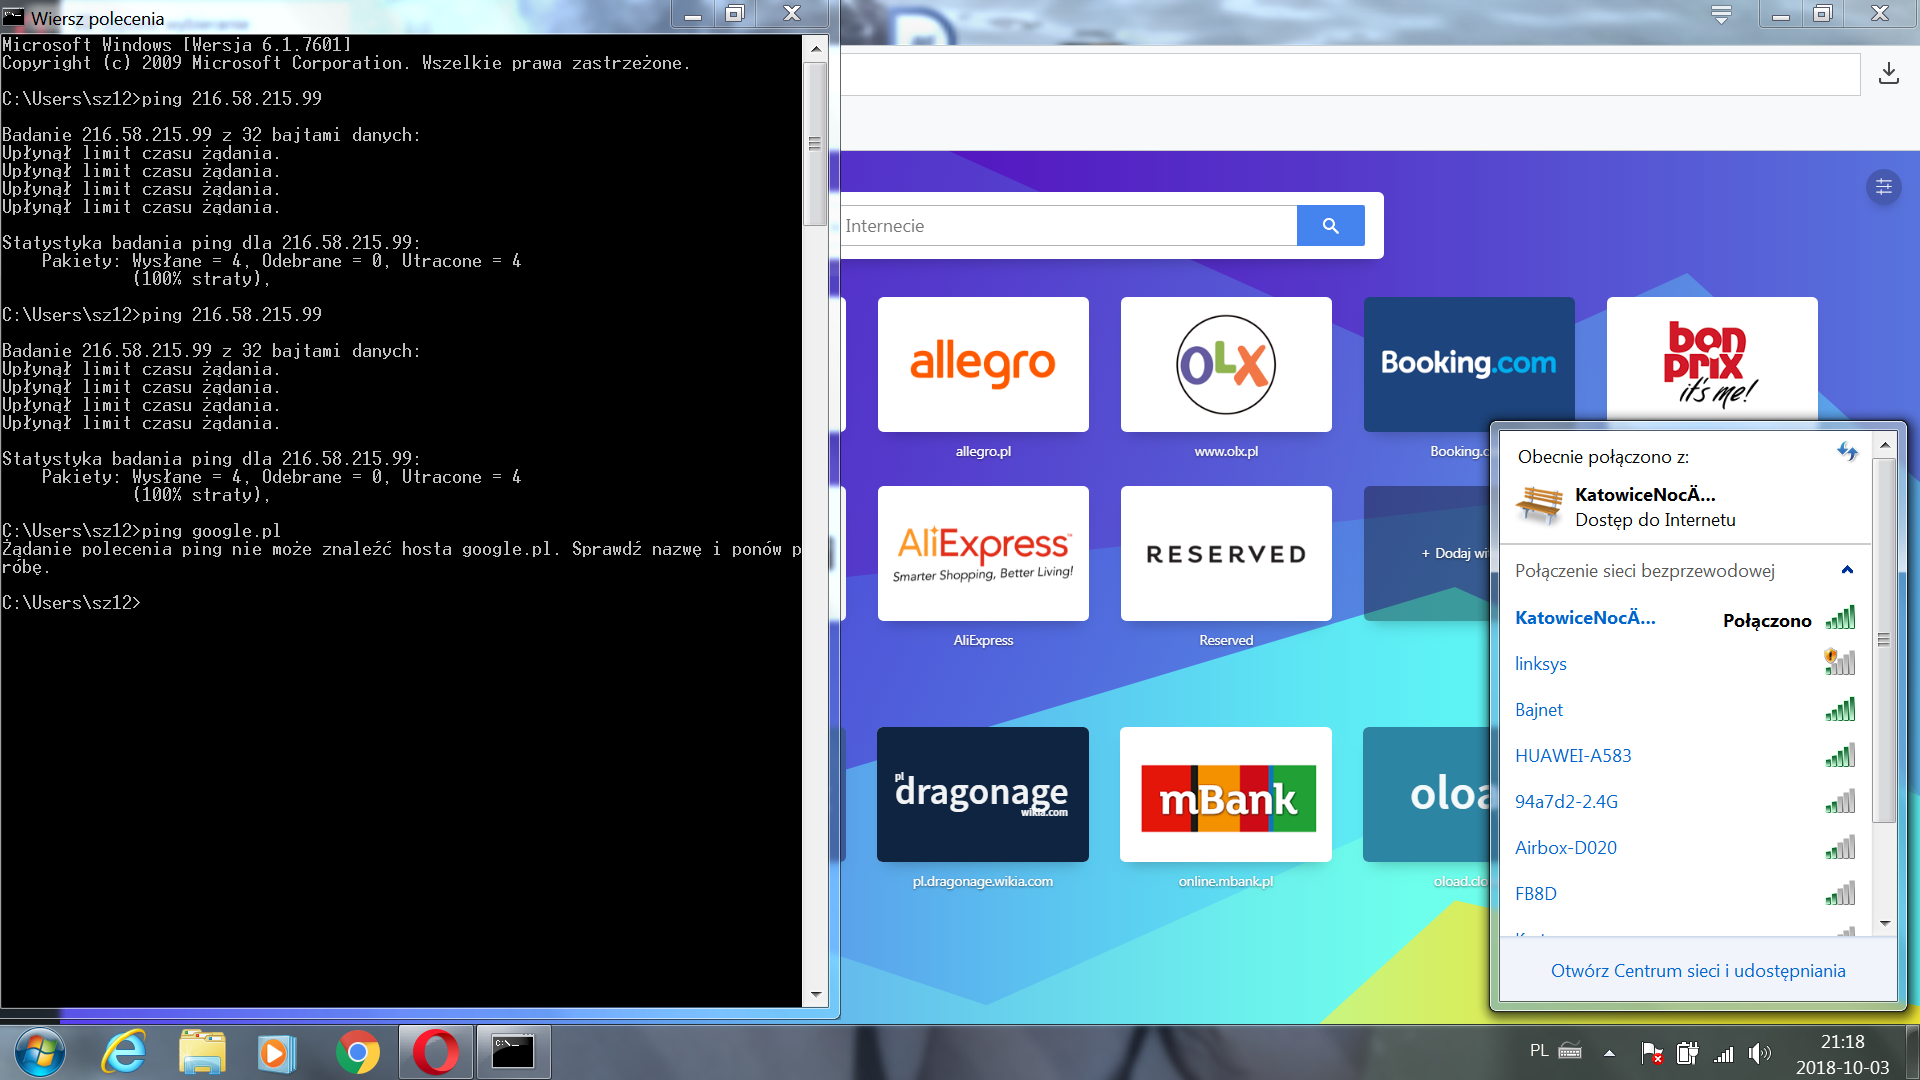Open the dragonage wikia speed dial tile
Viewport: 1920px width, 1080px height.
tap(983, 795)
